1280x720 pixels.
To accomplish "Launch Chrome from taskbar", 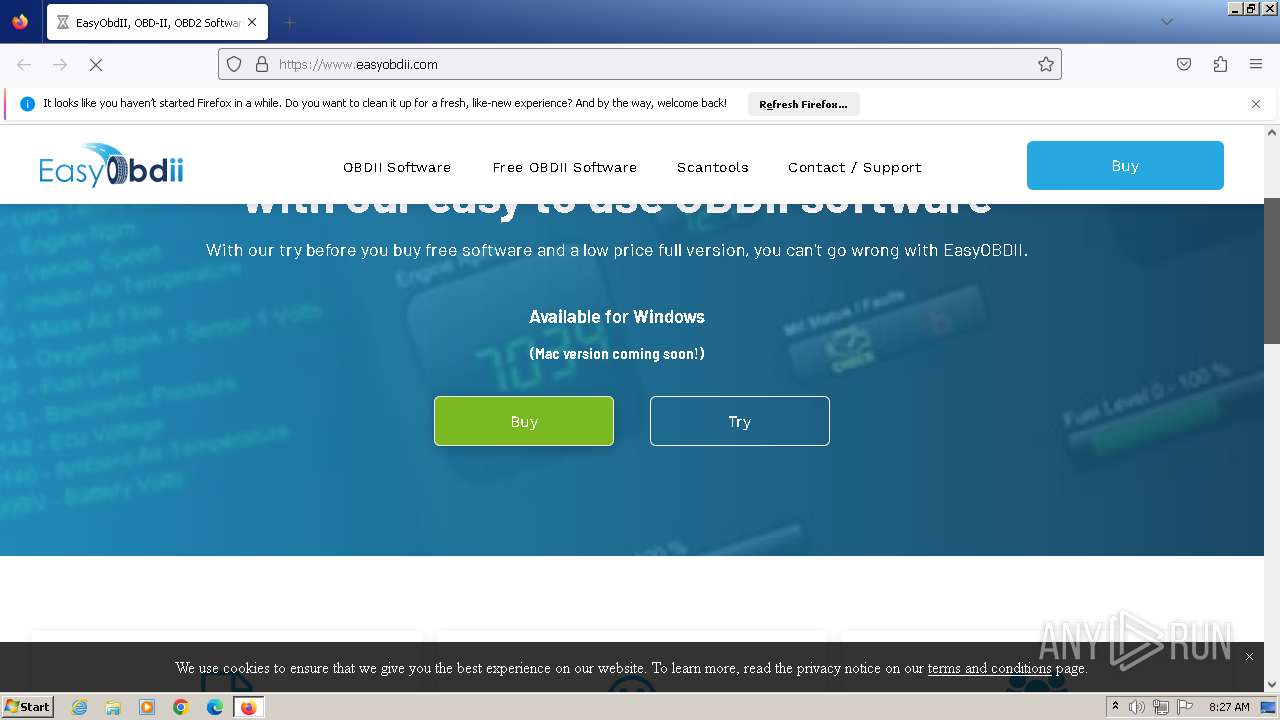I will pos(181,707).
